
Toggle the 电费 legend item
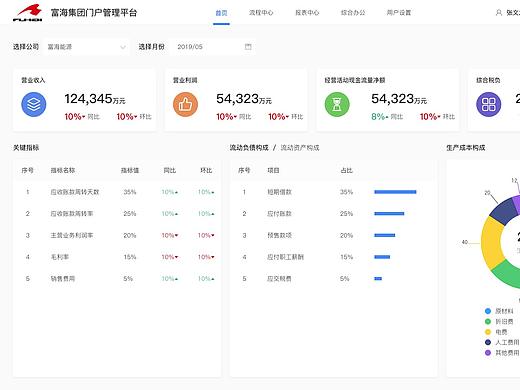point(496,332)
